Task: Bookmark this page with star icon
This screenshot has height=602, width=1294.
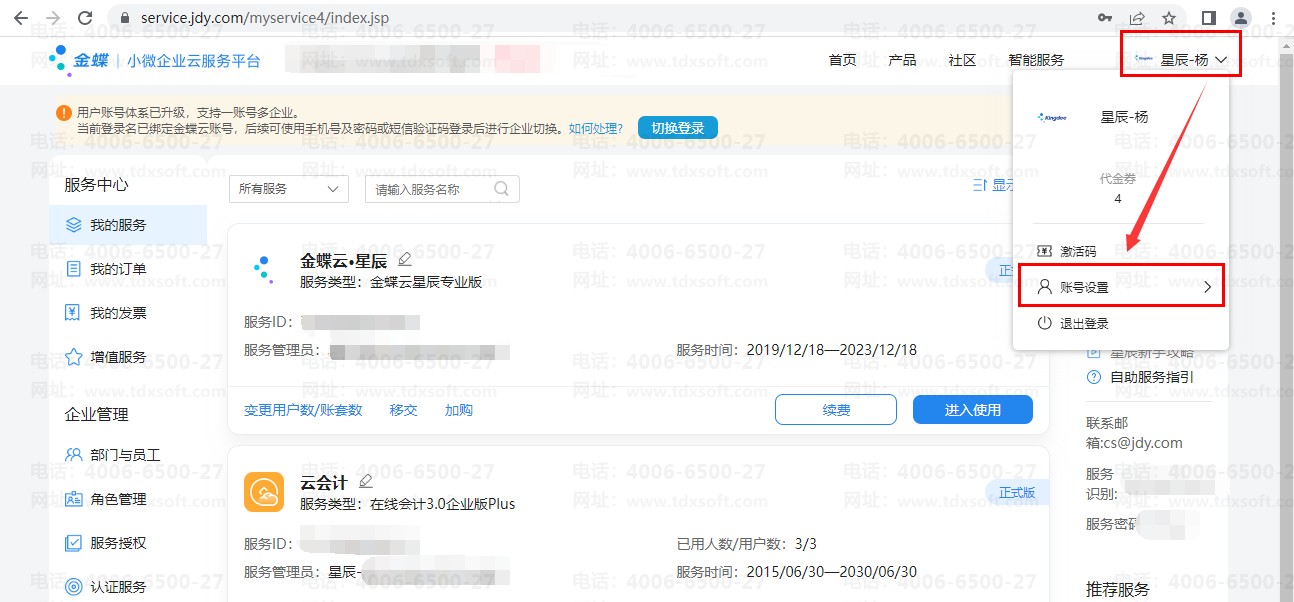Action: pyautogui.click(x=1169, y=18)
